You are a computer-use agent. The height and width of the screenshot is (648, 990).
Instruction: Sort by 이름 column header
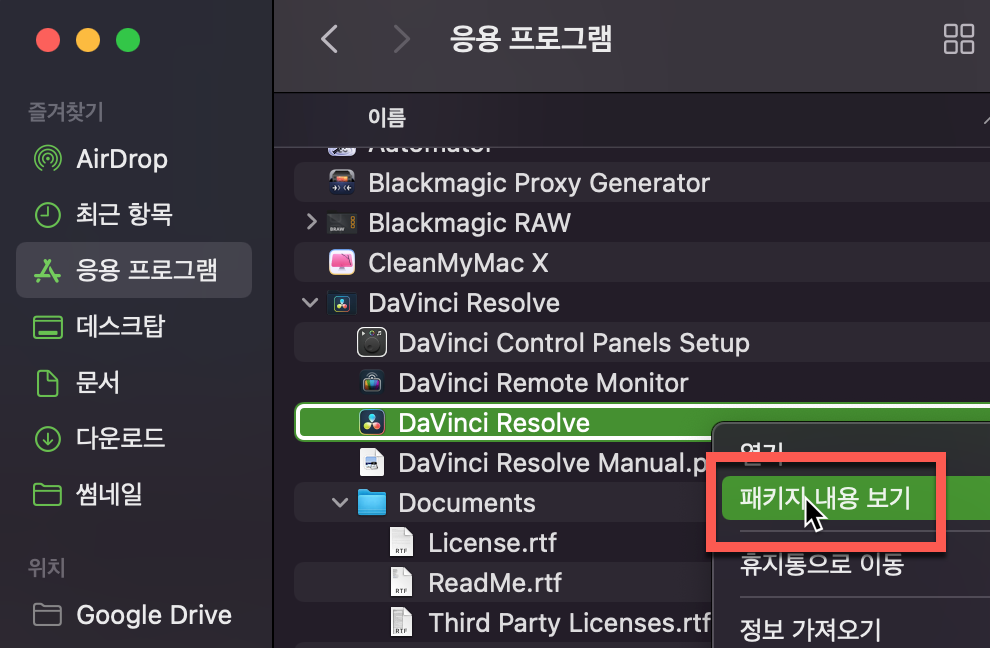[387, 118]
